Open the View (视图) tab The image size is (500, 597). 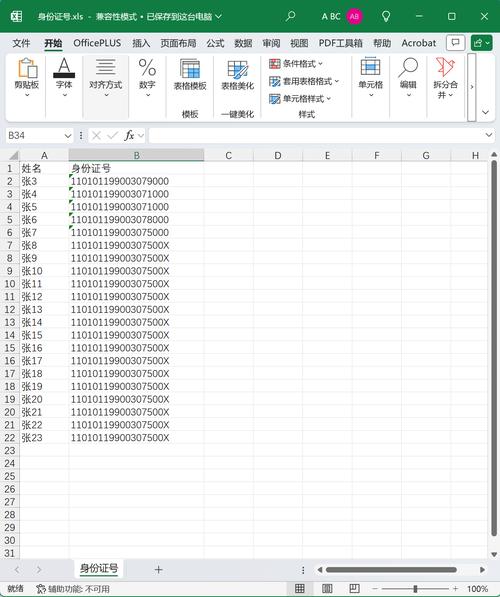[x=299, y=43]
